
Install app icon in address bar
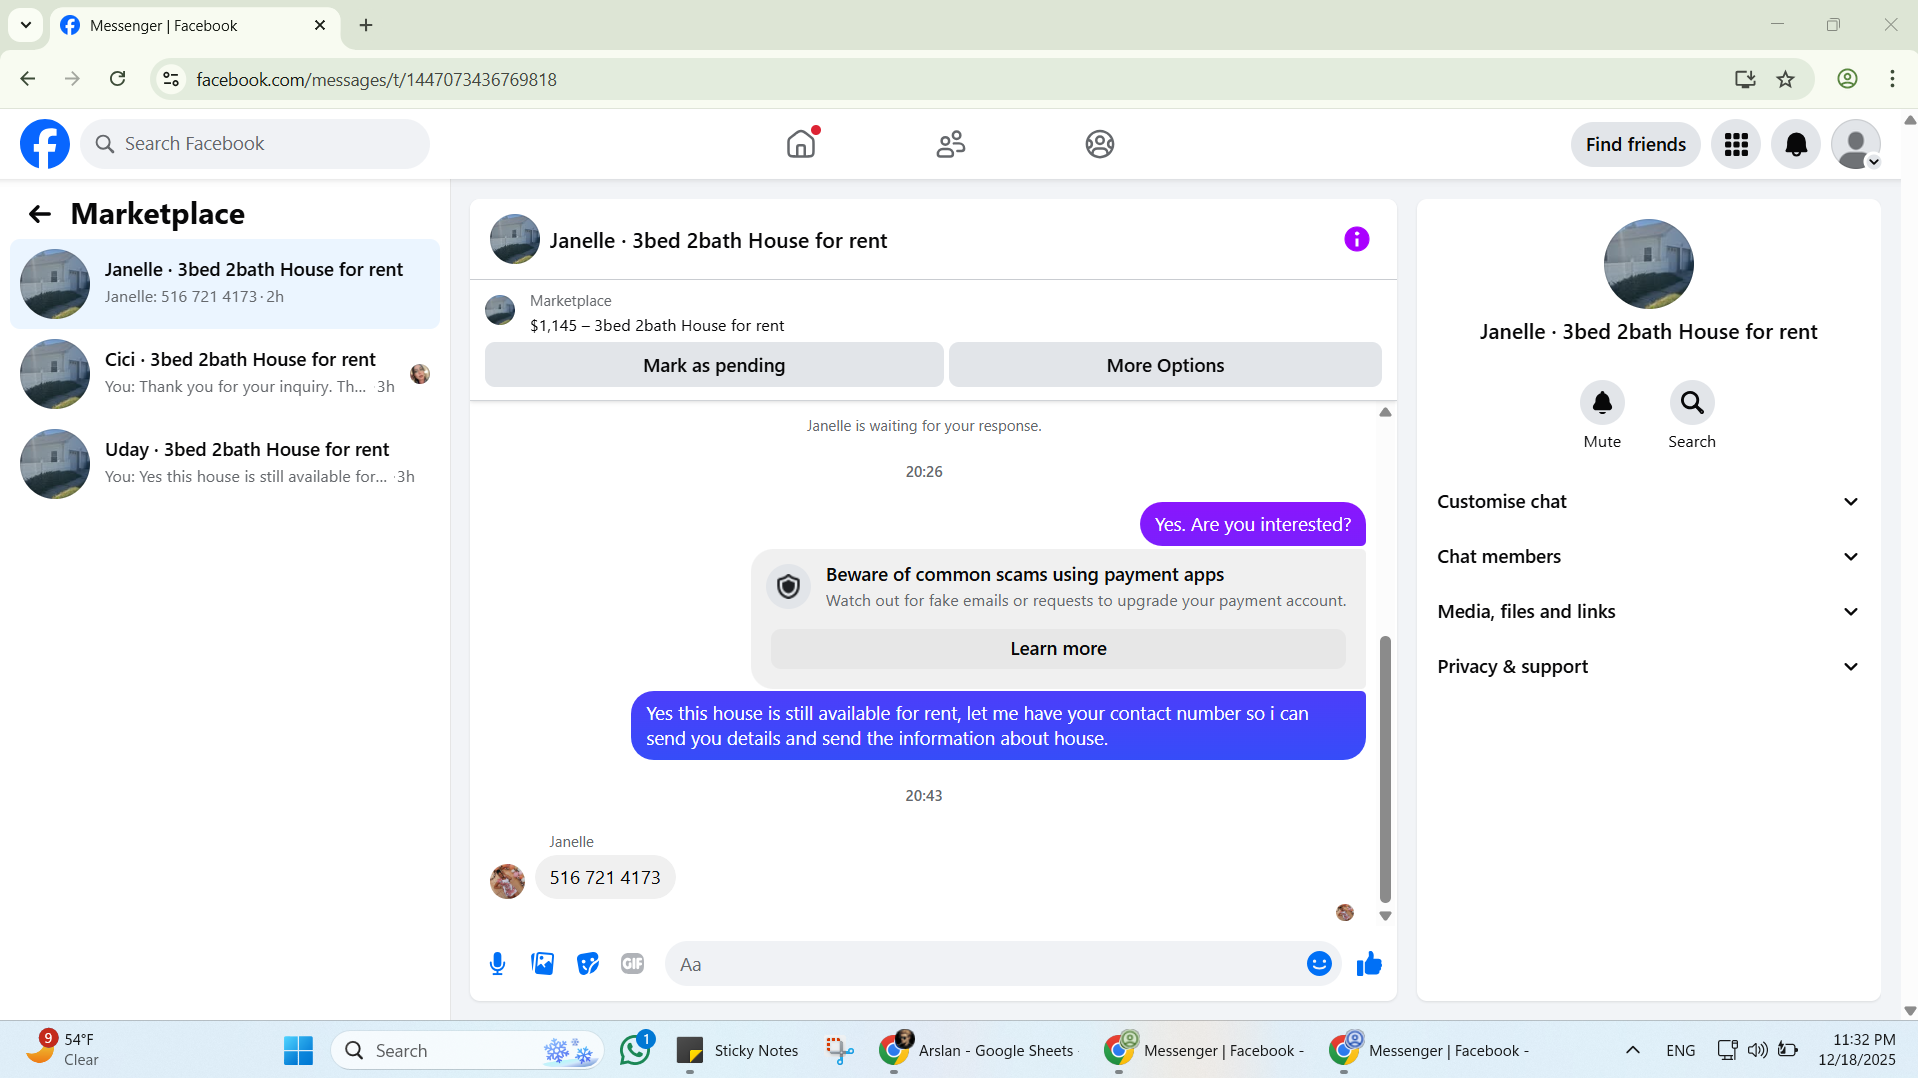click(1745, 79)
